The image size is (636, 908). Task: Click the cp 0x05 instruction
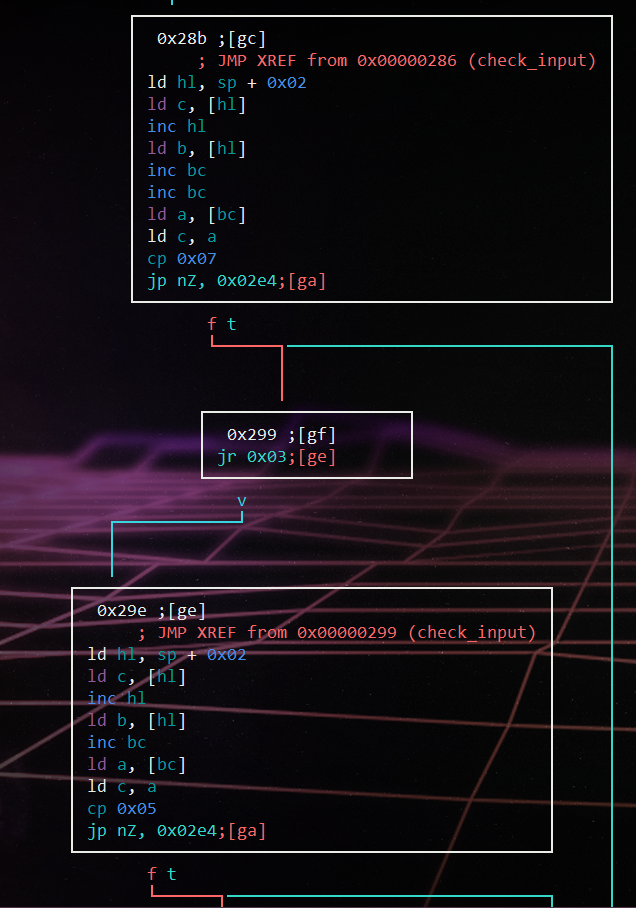click(122, 808)
